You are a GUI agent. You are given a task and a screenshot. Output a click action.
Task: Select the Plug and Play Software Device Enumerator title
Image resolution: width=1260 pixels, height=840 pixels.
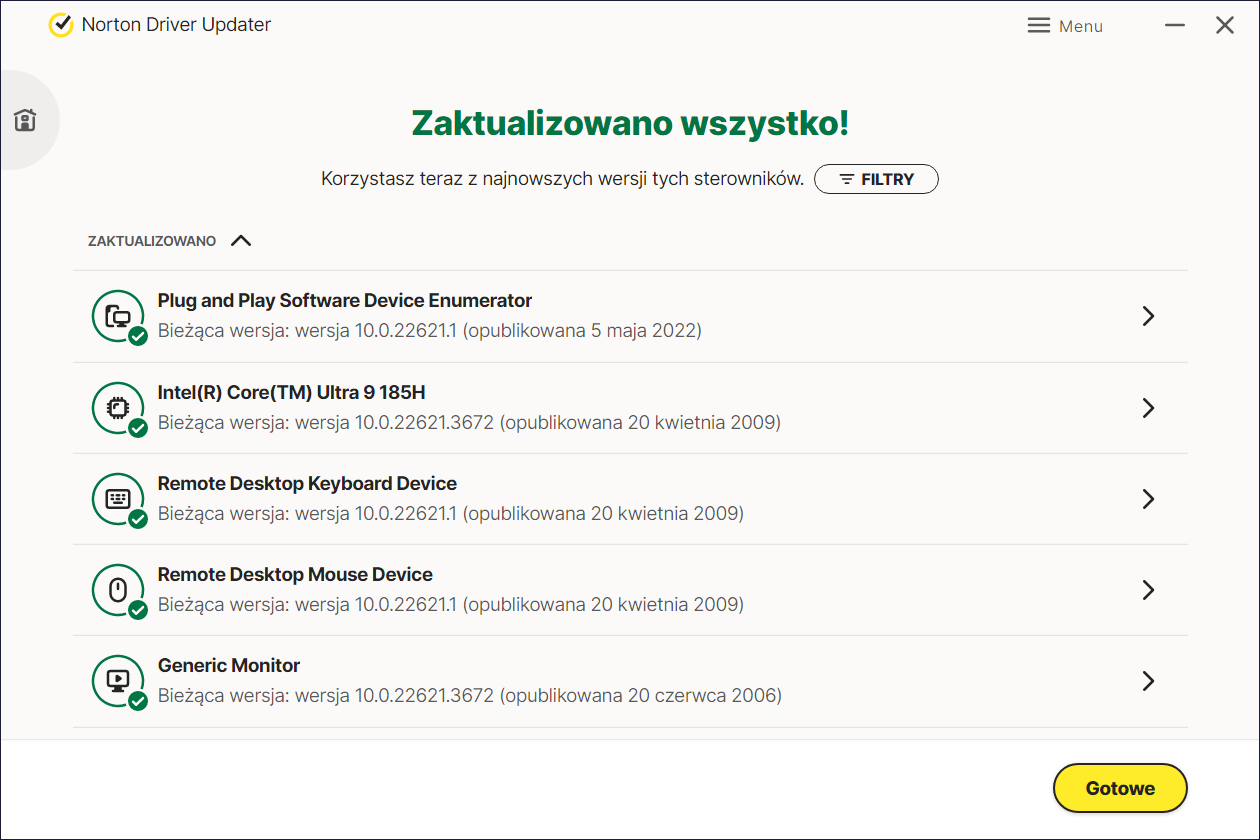pyautogui.click(x=345, y=301)
